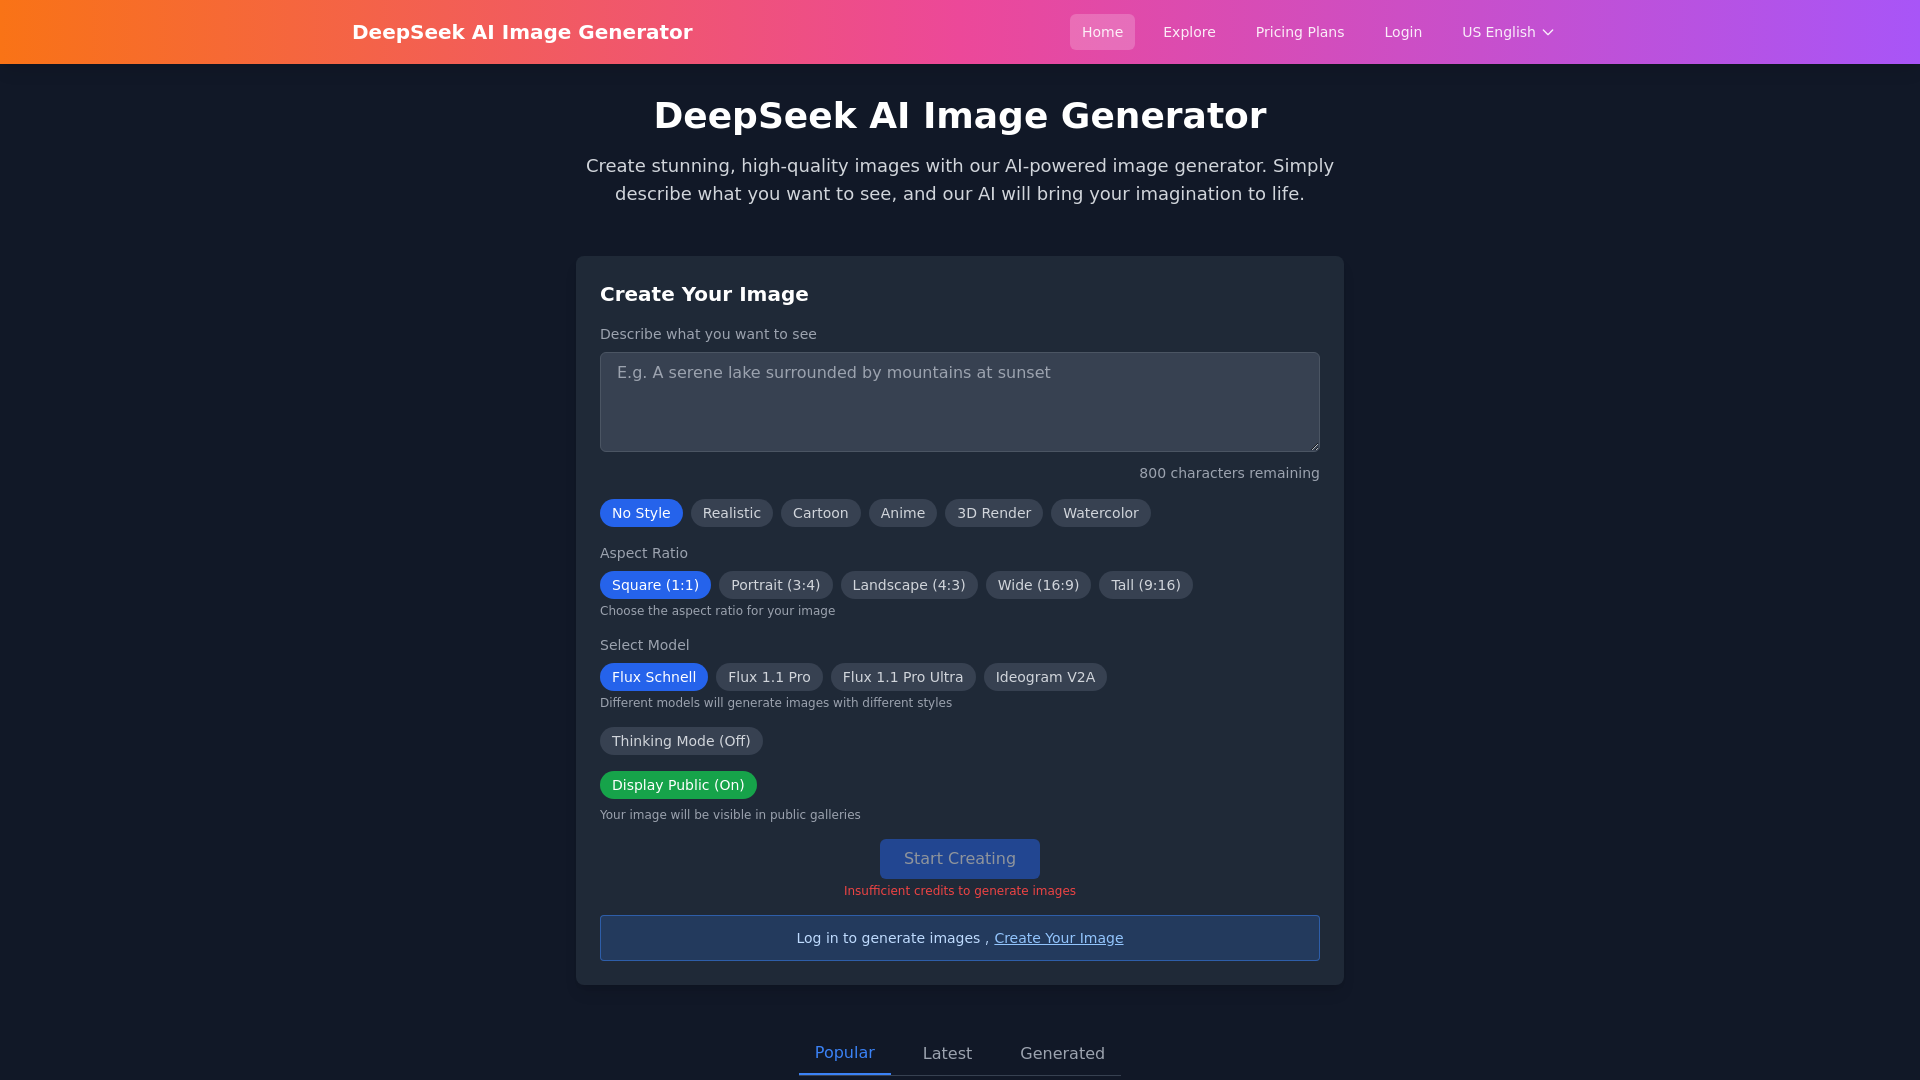Toggle Thinking Mode on

coord(681,741)
